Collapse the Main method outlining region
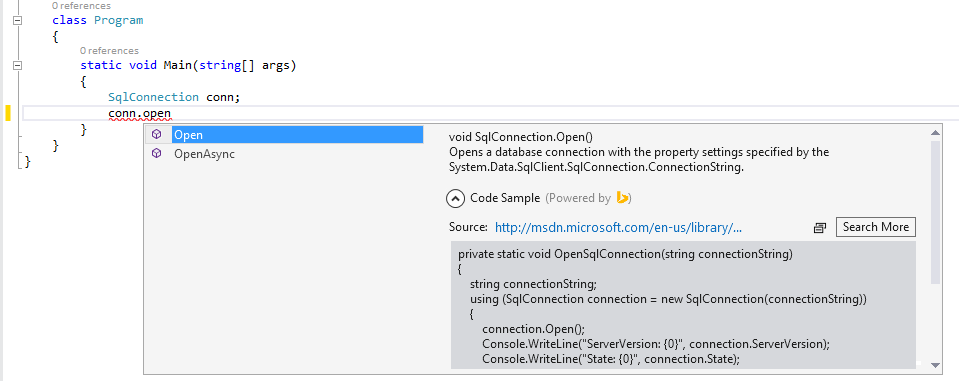959x381 pixels. pos(17,65)
